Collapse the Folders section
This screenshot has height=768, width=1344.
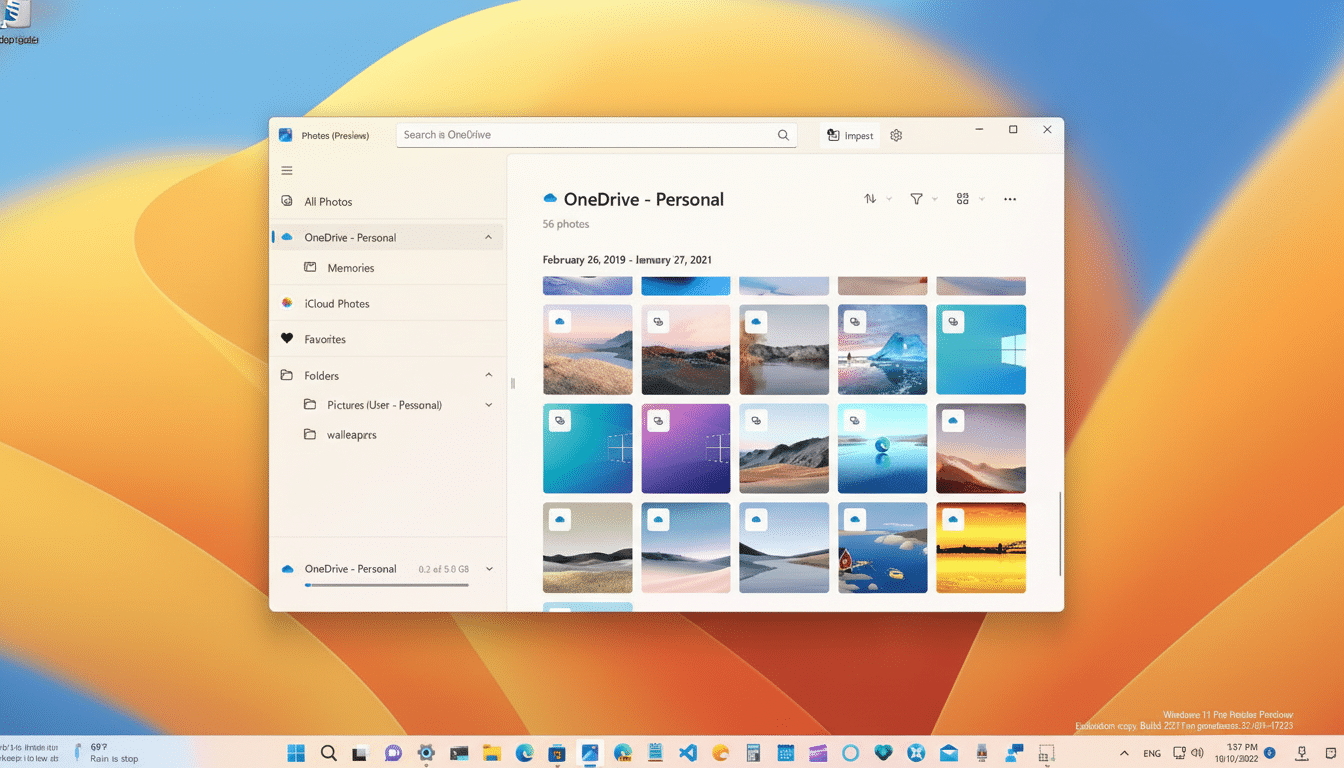click(488, 375)
